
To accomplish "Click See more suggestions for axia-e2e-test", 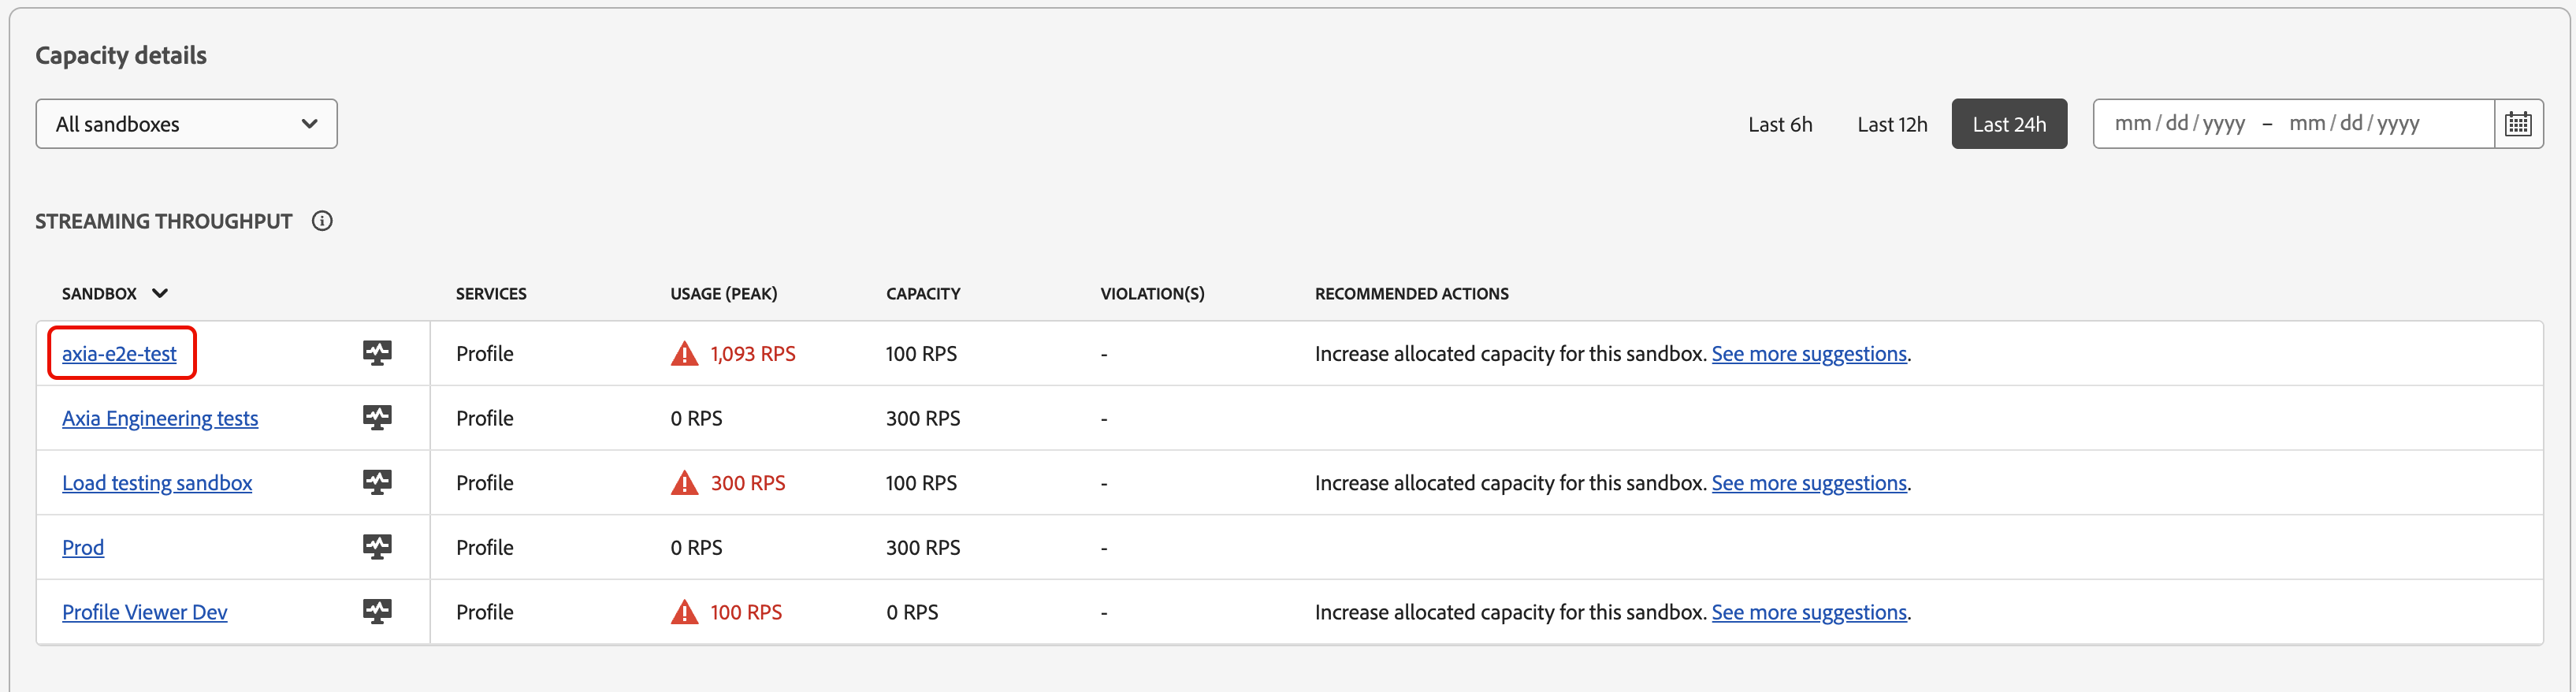I will pyautogui.click(x=1808, y=354).
